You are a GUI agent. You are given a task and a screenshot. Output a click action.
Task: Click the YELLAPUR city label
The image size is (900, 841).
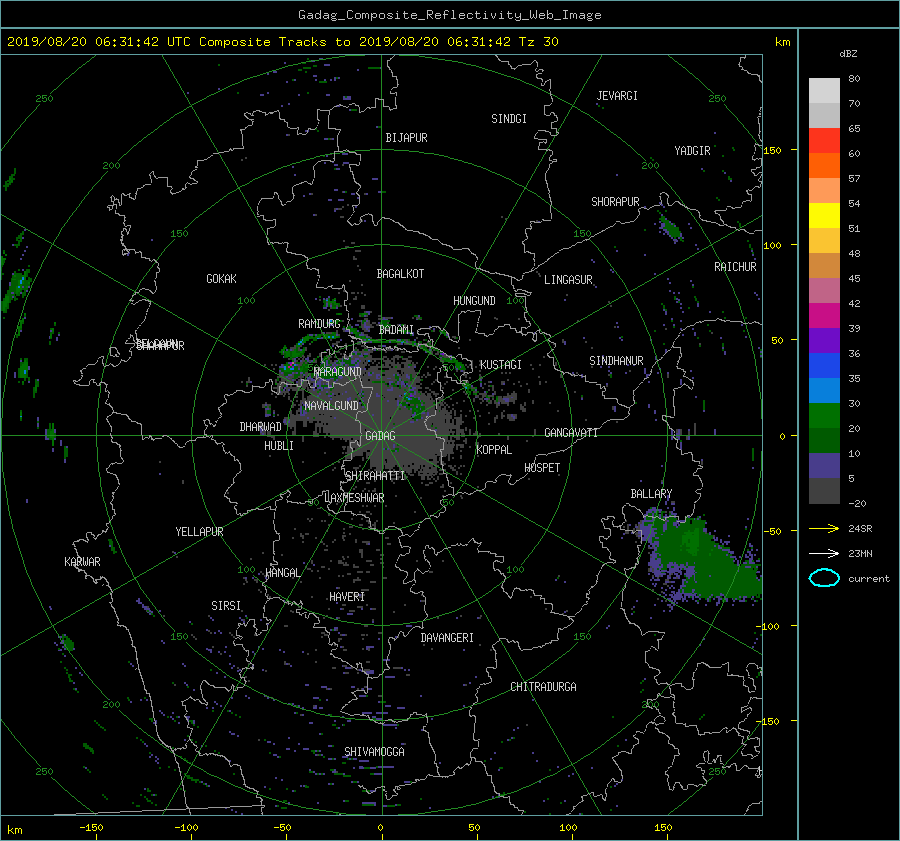[199, 532]
